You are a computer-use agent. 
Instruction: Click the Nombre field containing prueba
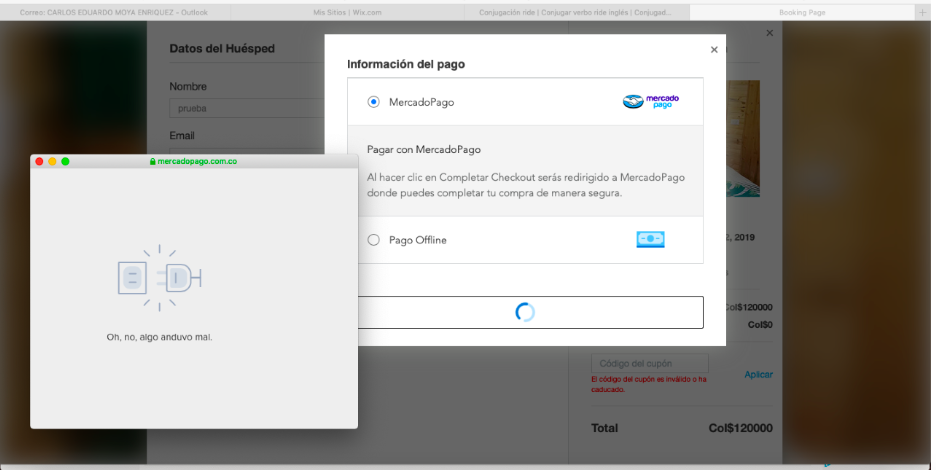click(247, 108)
